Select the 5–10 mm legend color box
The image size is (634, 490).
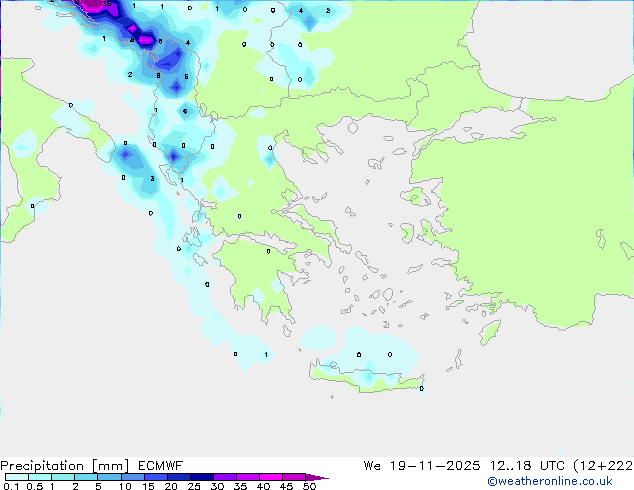pos(109,477)
